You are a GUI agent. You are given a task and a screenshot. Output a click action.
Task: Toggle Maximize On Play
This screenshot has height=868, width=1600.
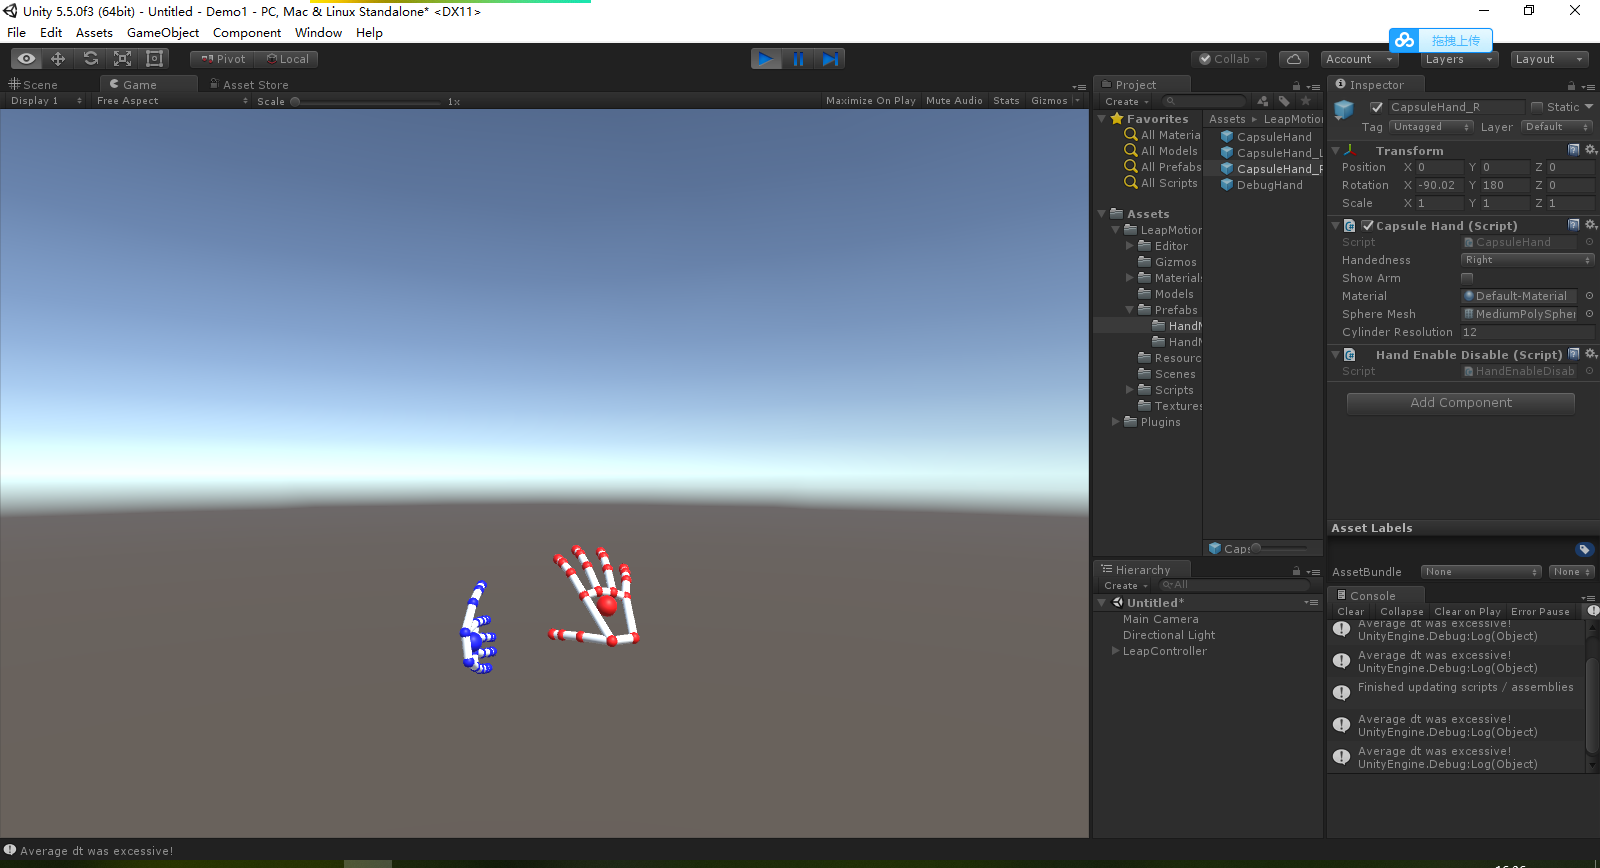(870, 100)
